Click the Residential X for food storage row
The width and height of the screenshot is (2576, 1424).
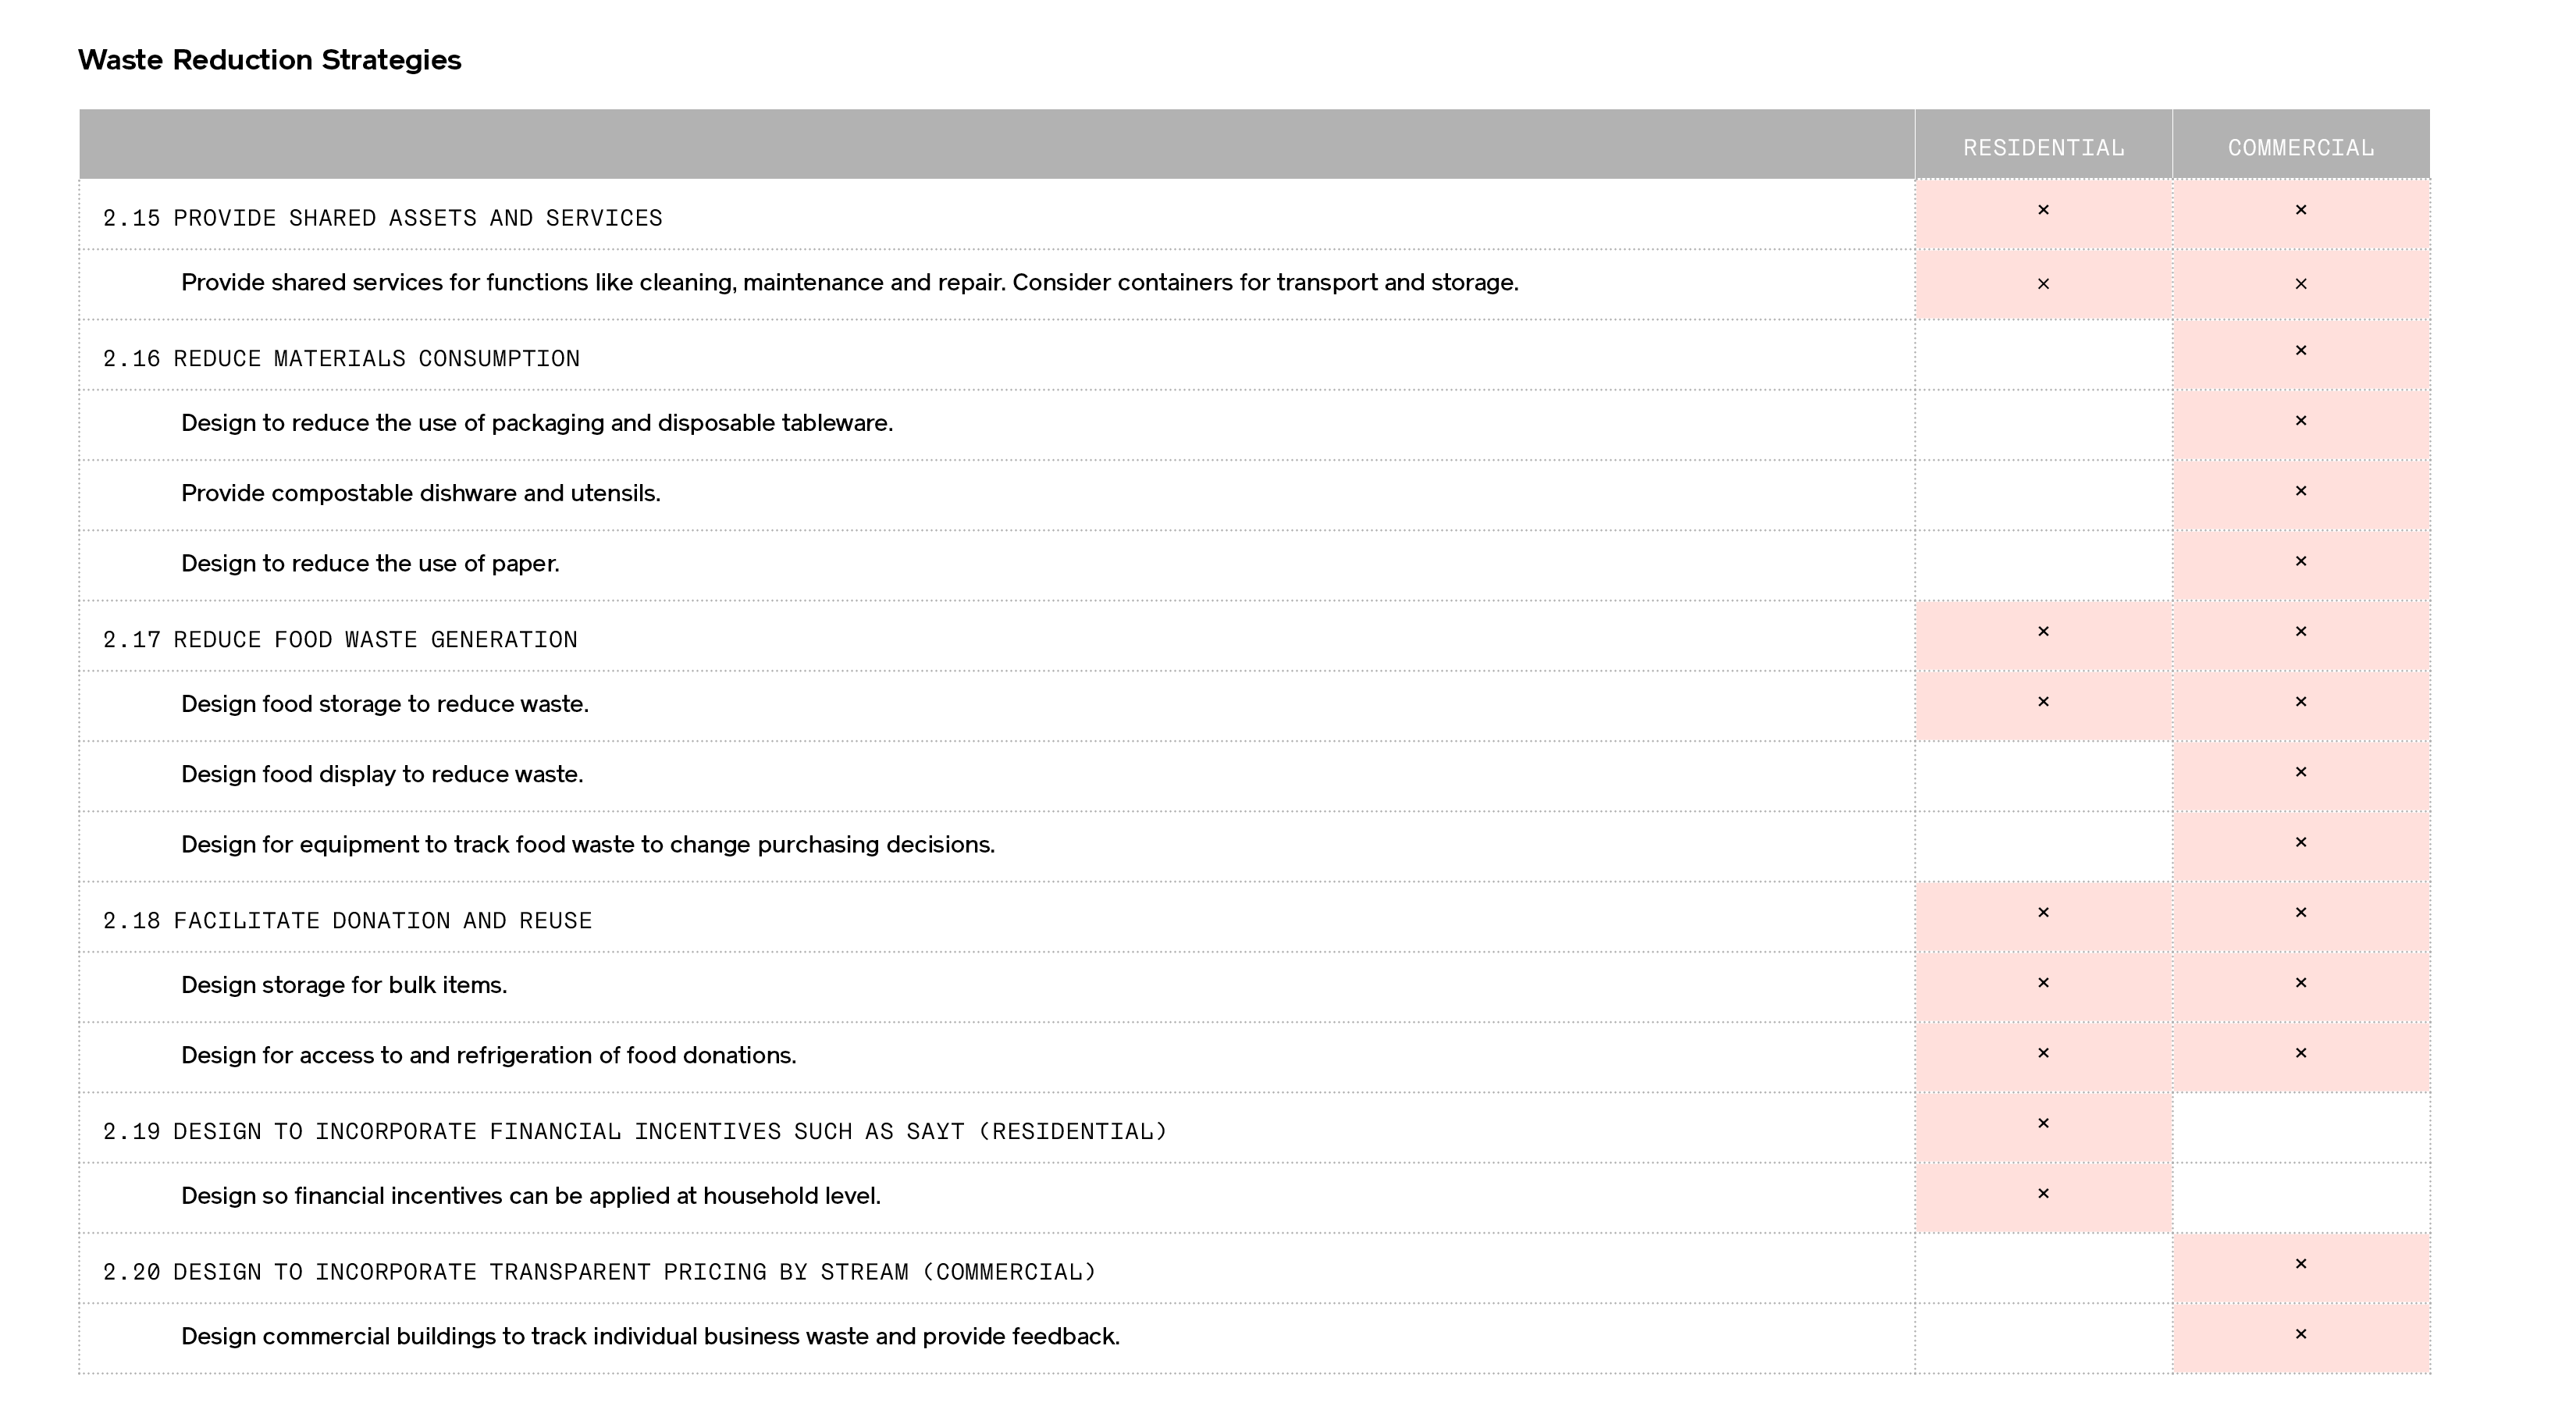2043,702
